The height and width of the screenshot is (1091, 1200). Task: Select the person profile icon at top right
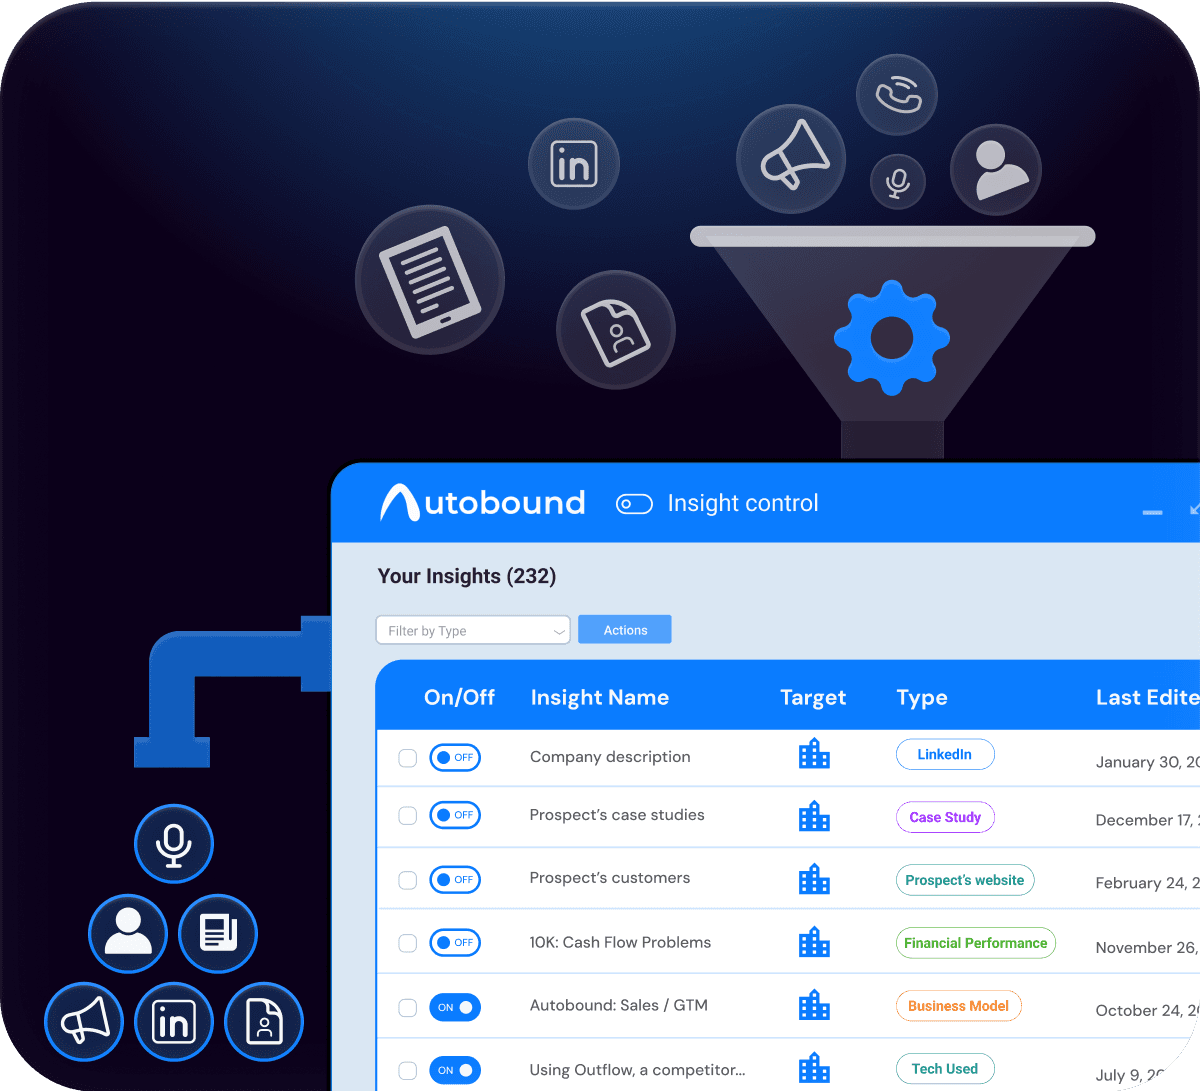click(996, 170)
